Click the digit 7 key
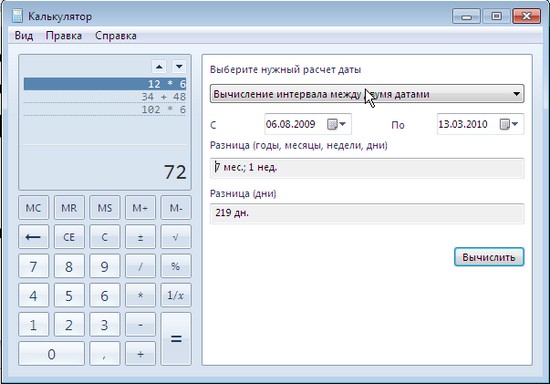550x384 pixels. [33, 266]
